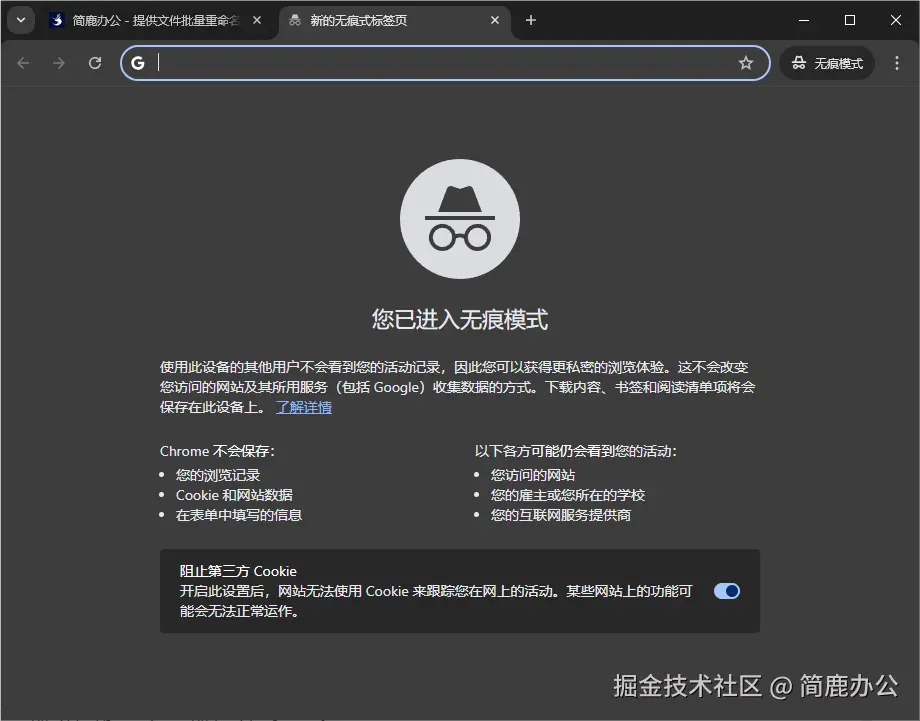920x721 pixels.
Task: Click the back navigation arrow
Action: tap(23, 62)
